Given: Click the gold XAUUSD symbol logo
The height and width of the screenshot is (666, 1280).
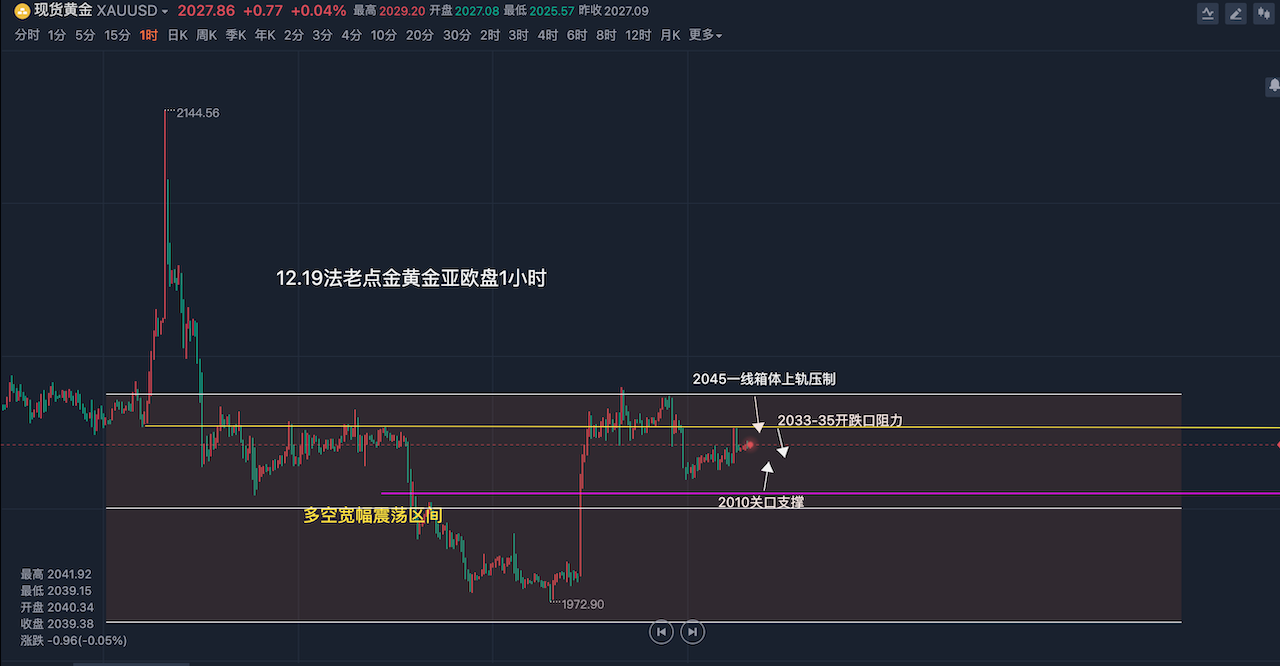Looking at the screenshot, I should point(22,11).
